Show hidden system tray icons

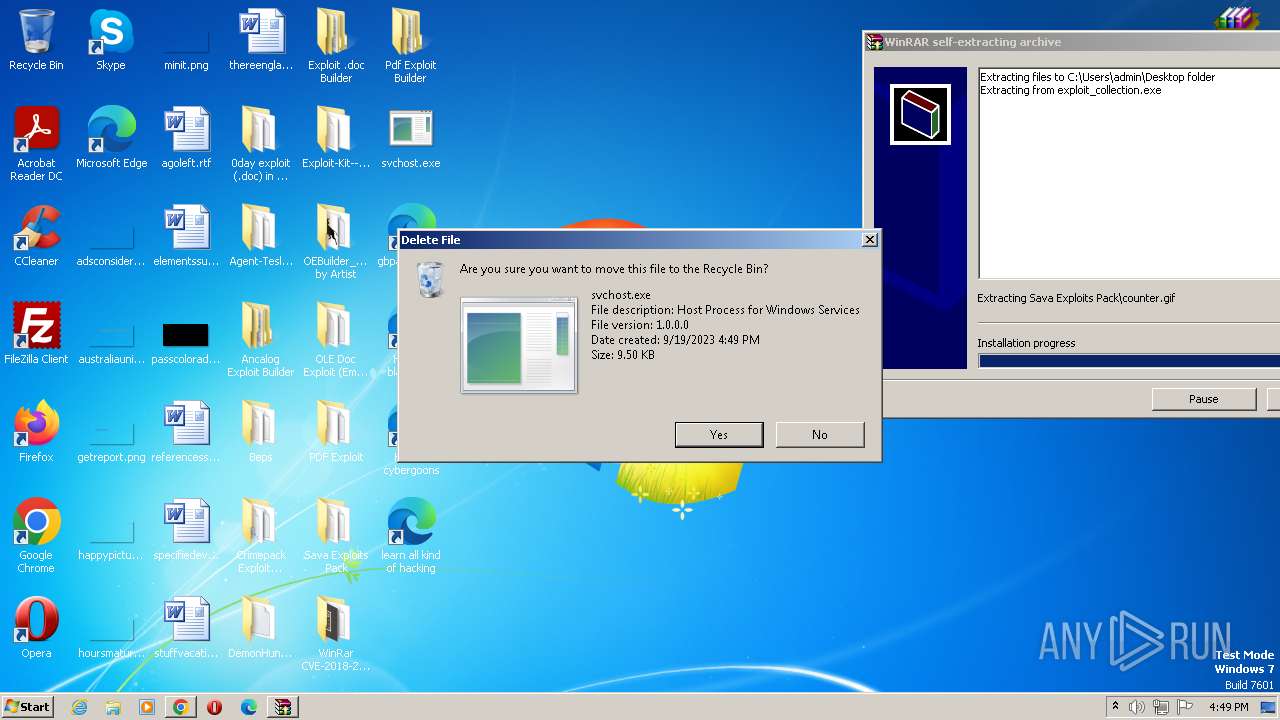(x=1115, y=707)
